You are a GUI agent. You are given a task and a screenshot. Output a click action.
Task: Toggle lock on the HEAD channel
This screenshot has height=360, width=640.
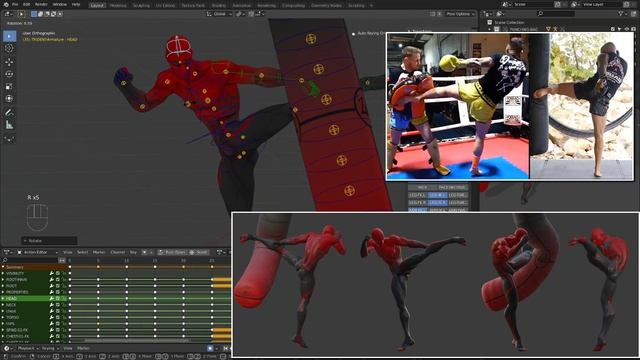[64, 298]
